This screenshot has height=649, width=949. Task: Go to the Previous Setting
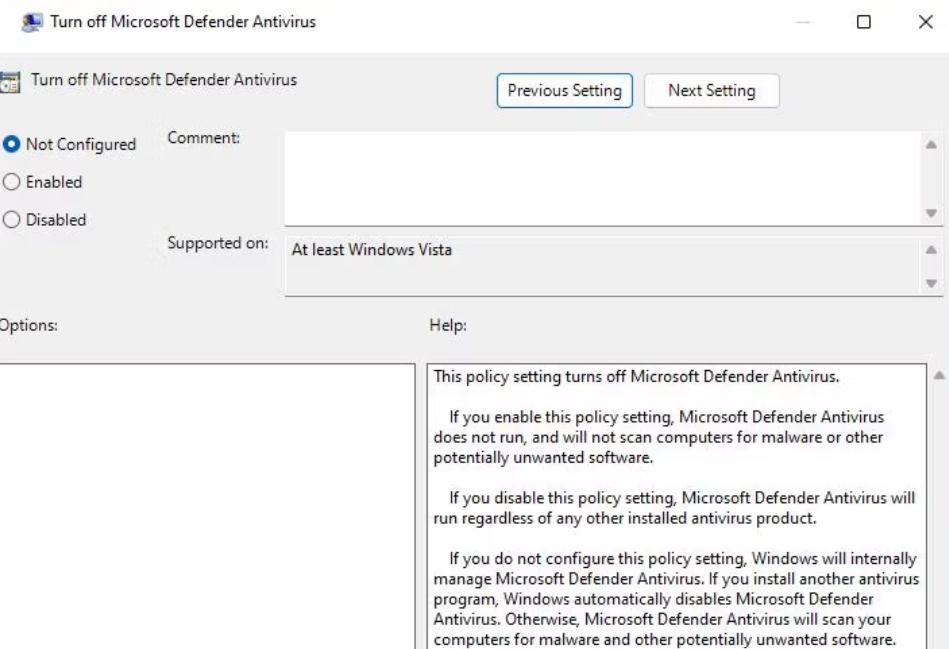pyautogui.click(x=564, y=90)
